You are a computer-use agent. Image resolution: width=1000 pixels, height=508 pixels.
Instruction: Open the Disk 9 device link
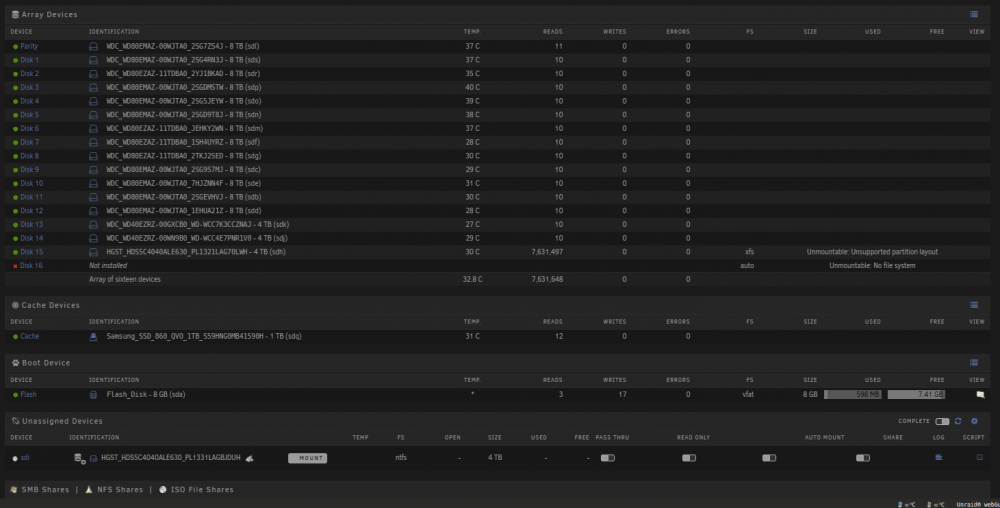[x=29, y=170]
